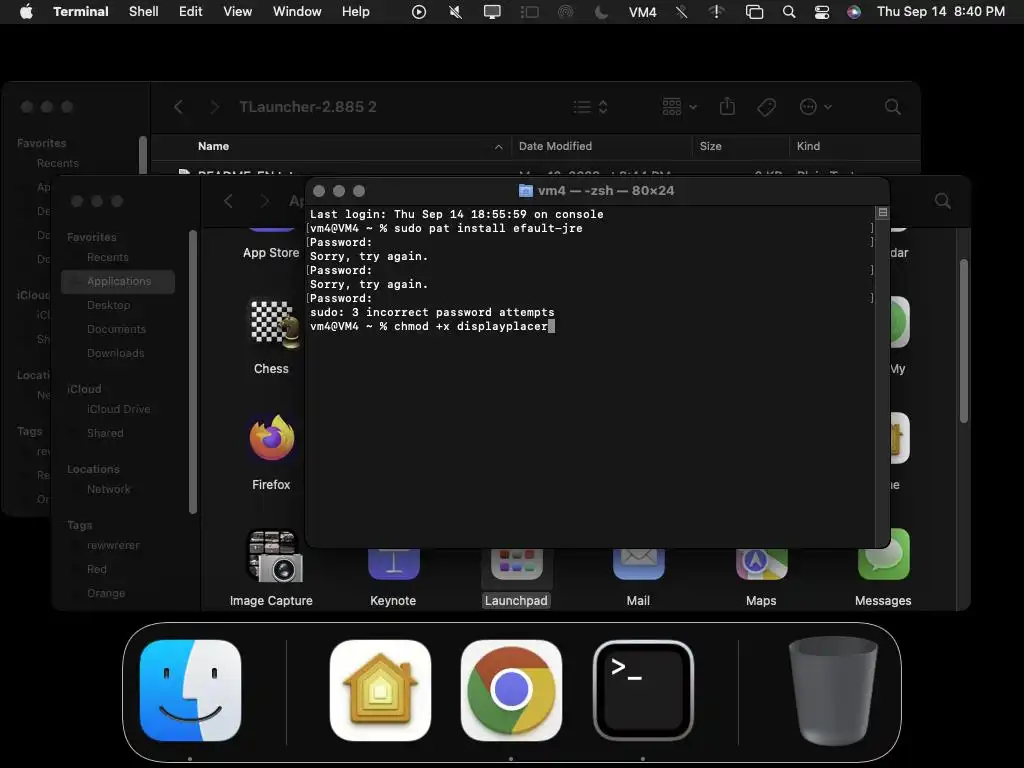Sort by Size column header

point(711,146)
